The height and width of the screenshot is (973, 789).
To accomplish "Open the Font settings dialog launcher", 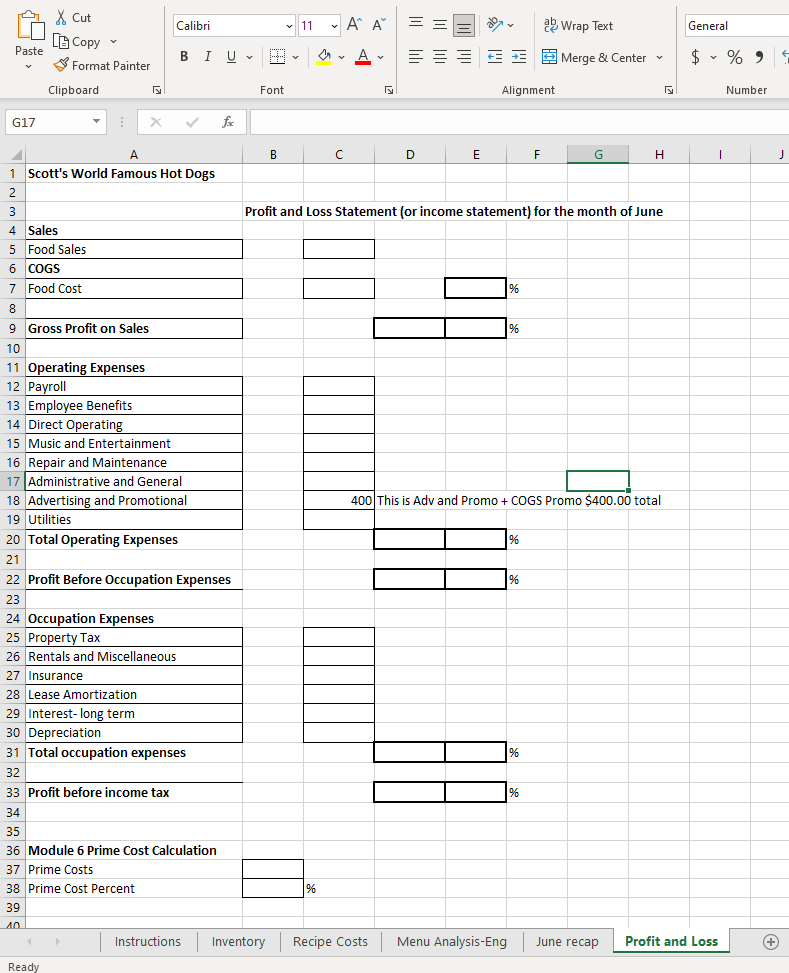I will tap(389, 90).
